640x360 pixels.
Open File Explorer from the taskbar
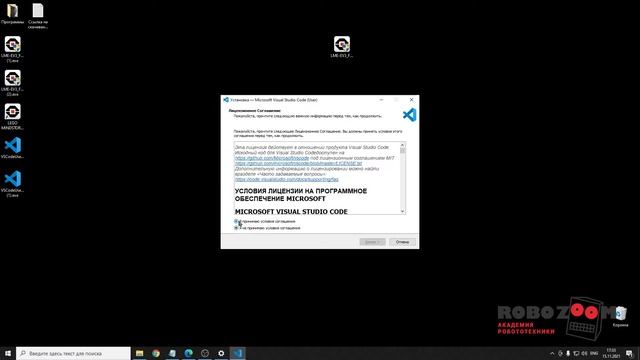pos(140,353)
